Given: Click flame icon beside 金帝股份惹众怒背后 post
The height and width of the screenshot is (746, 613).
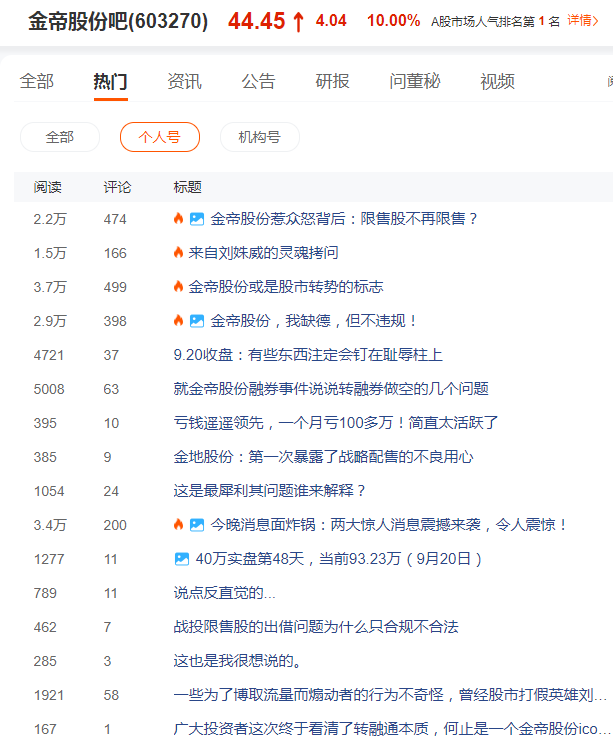Looking at the screenshot, I should click(178, 219).
